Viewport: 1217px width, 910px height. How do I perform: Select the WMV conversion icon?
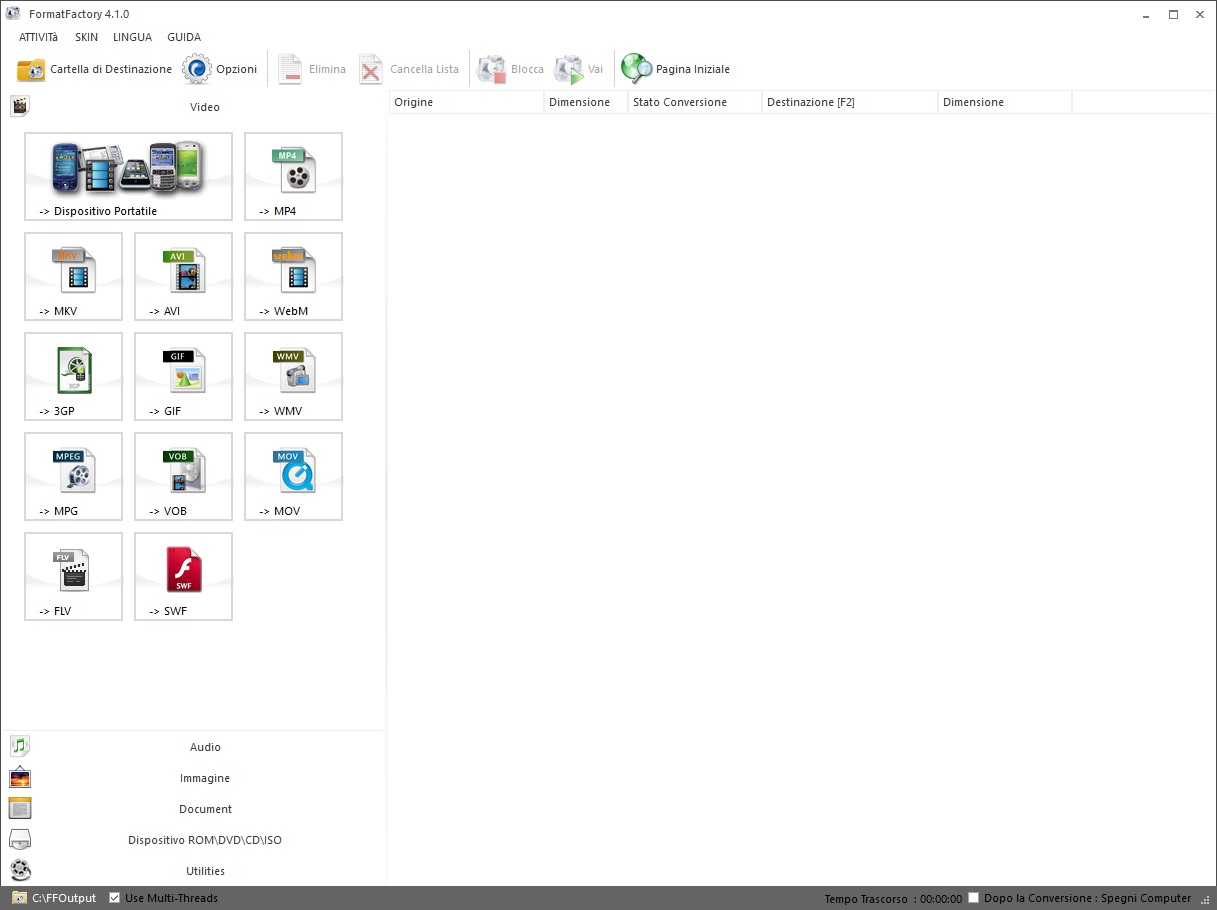click(x=293, y=376)
